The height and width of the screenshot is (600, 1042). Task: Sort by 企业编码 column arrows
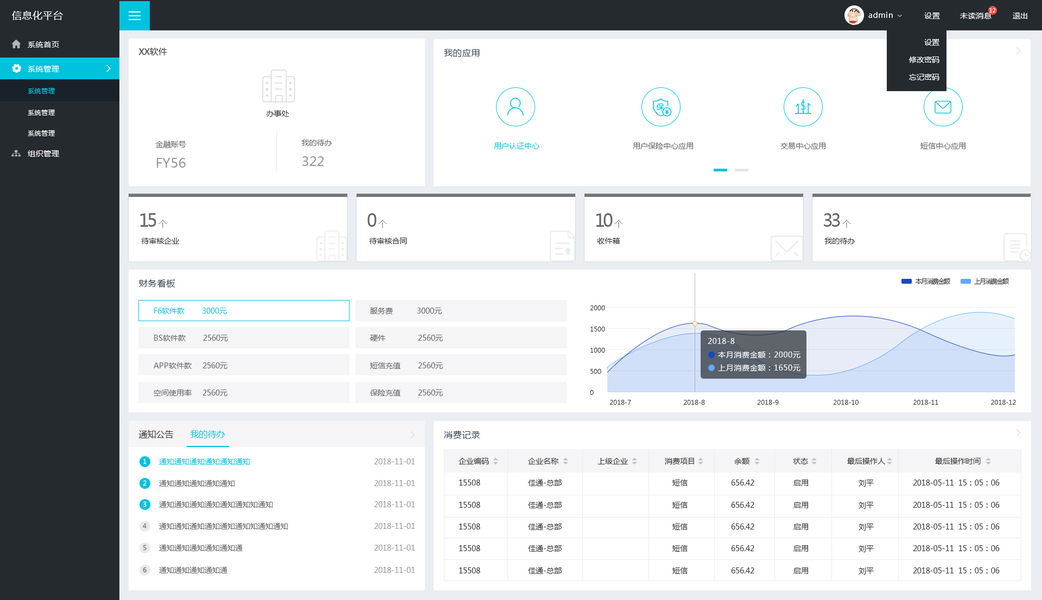tap(495, 461)
